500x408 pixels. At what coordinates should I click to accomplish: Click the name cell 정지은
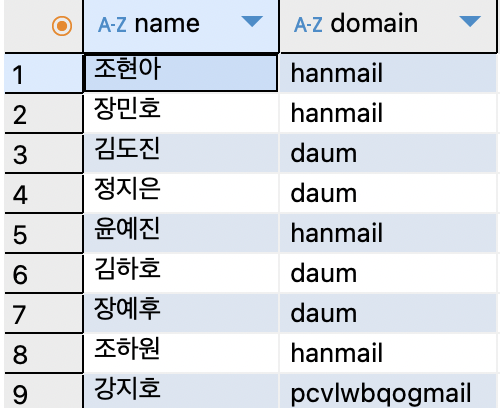pos(181,193)
